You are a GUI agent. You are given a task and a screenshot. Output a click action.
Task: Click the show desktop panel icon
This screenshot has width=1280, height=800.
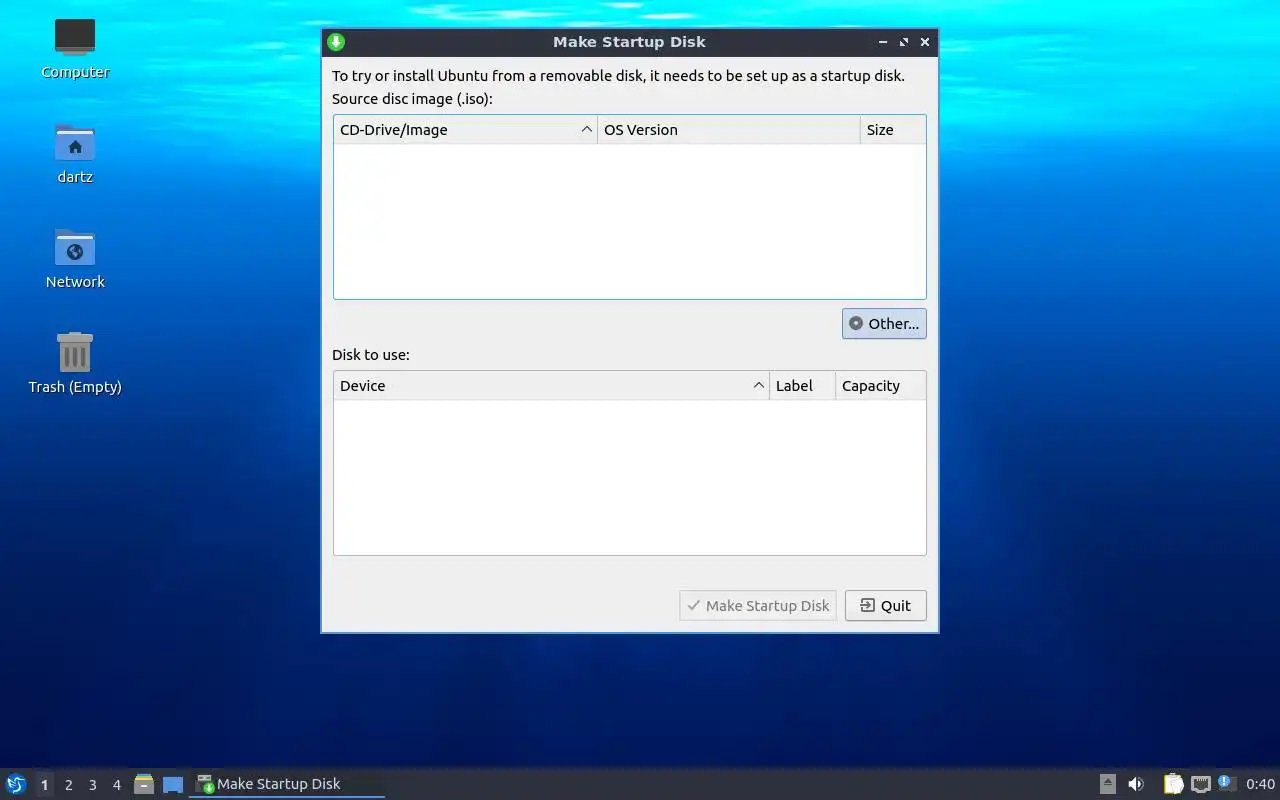tap(173, 784)
